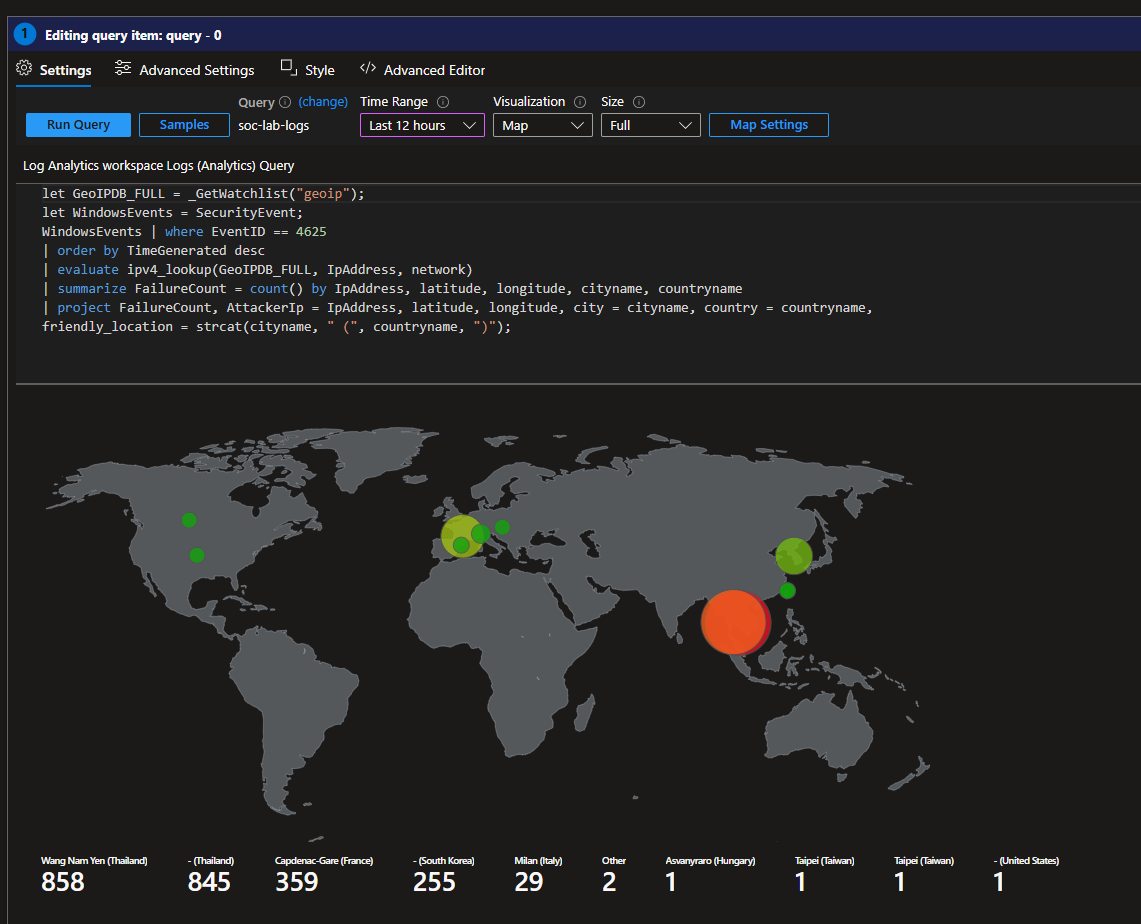This screenshot has height=924, width=1141.
Task: Click the Time Range info icon
Action: 443,102
